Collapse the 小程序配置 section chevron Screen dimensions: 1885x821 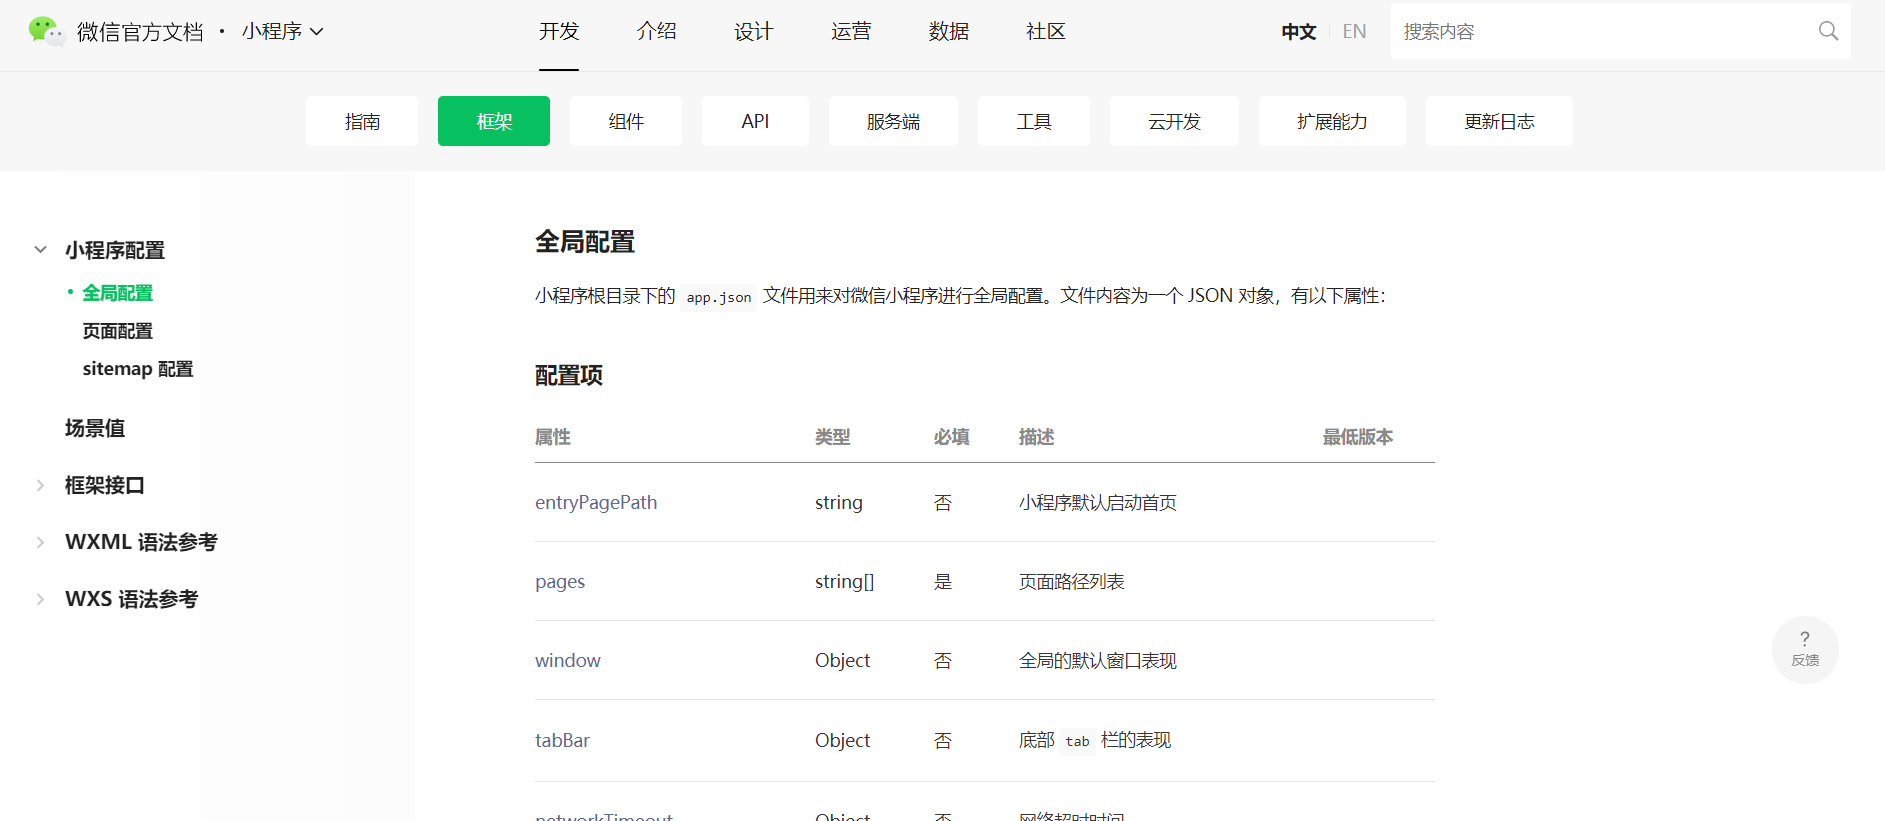click(x=40, y=249)
